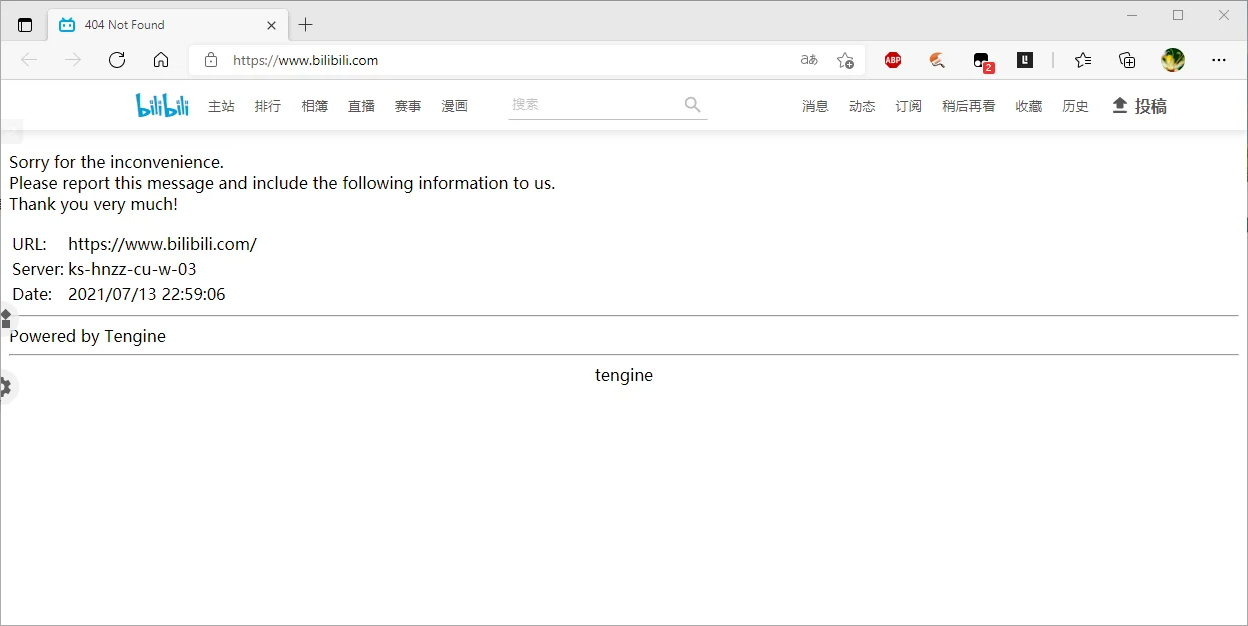Open the 直播 live page

[x=361, y=106]
